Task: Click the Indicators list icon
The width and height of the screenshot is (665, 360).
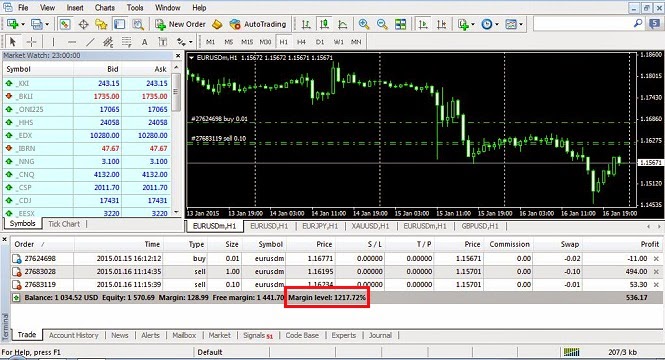Action: 463,25
